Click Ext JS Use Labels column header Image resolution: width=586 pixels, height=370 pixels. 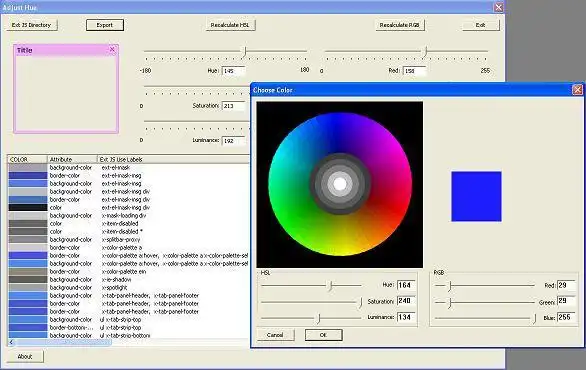173,160
